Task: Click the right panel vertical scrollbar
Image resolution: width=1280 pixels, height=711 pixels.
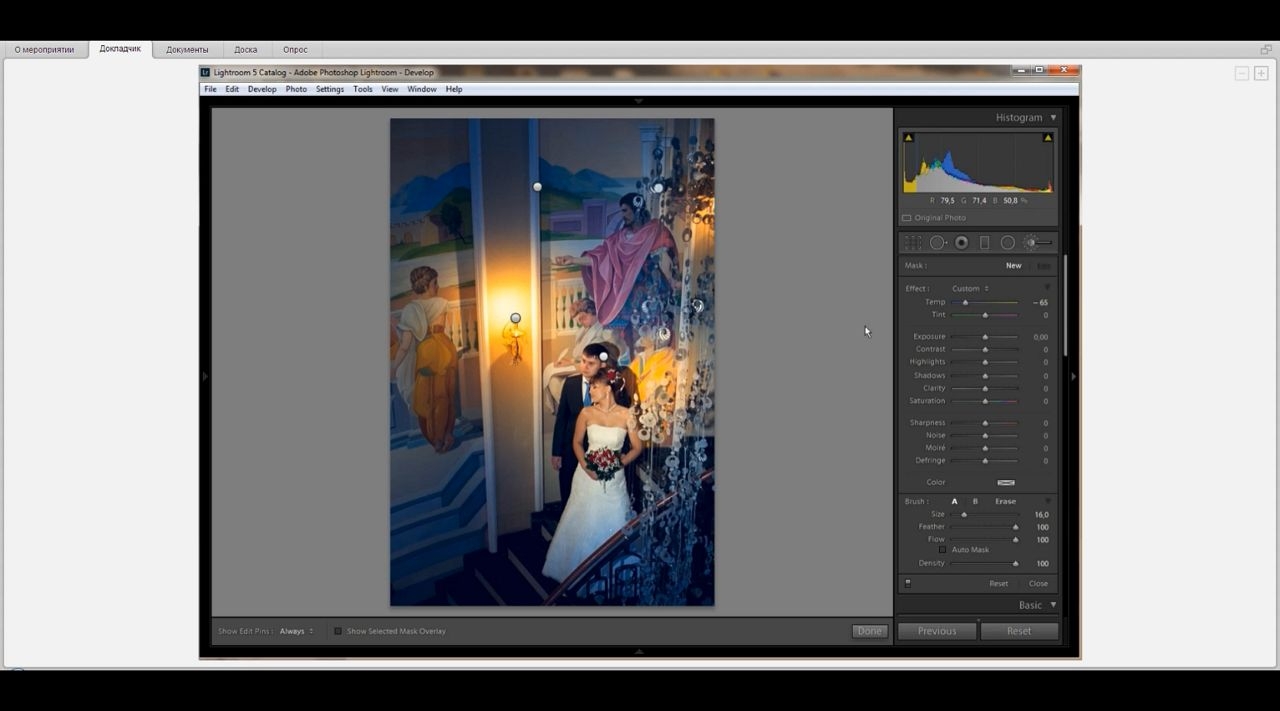Action: pos(1065,305)
